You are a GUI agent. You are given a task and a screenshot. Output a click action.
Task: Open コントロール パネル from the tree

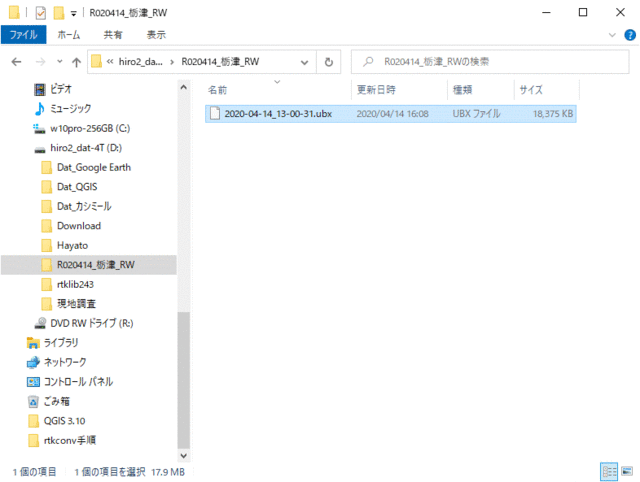(x=78, y=382)
